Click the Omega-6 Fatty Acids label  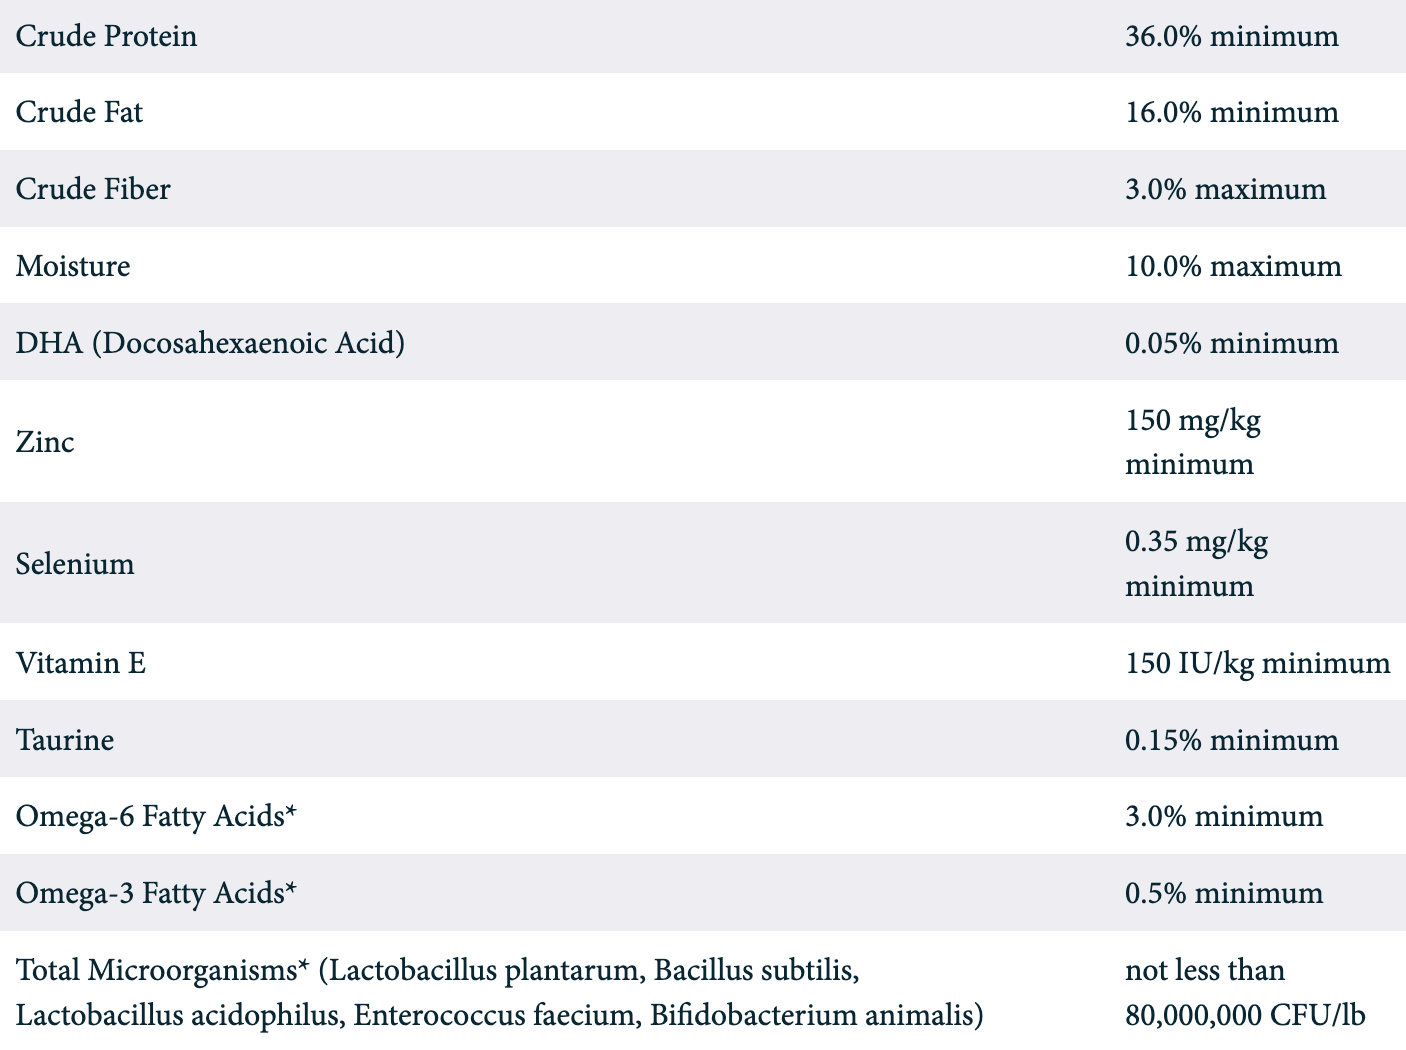point(156,817)
